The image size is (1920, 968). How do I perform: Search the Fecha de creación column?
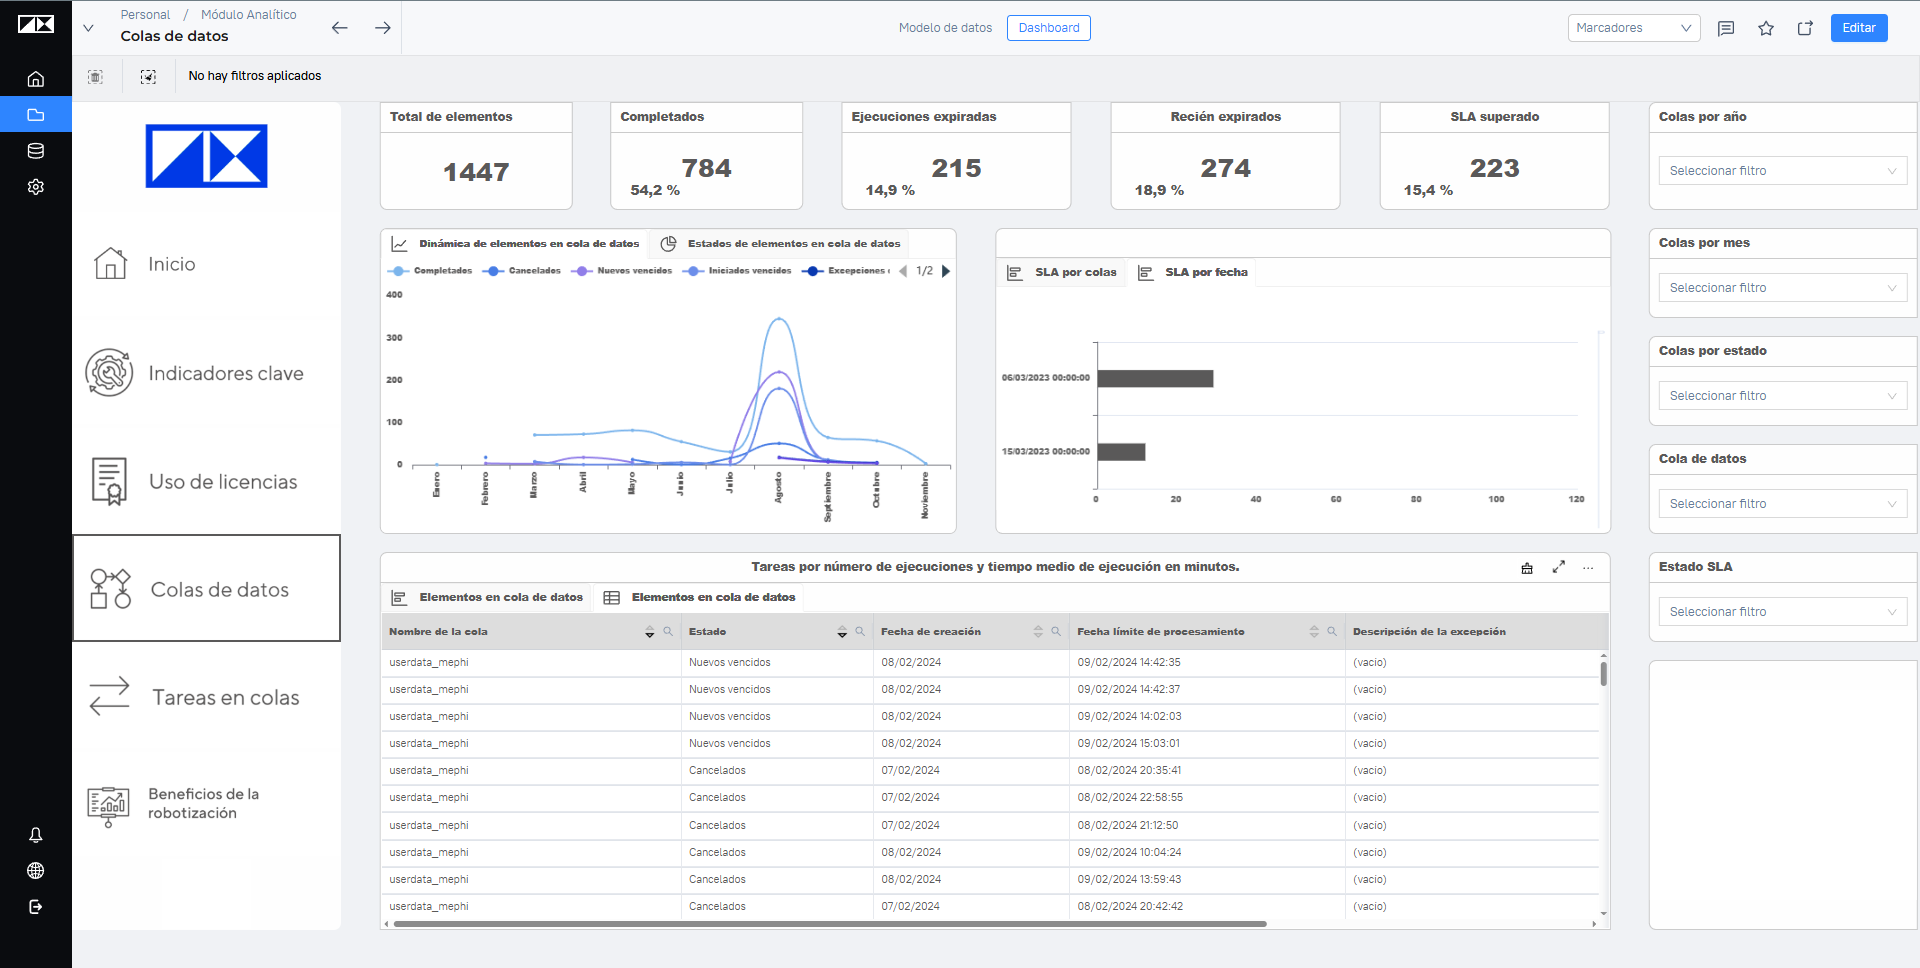pyautogui.click(x=1056, y=632)
